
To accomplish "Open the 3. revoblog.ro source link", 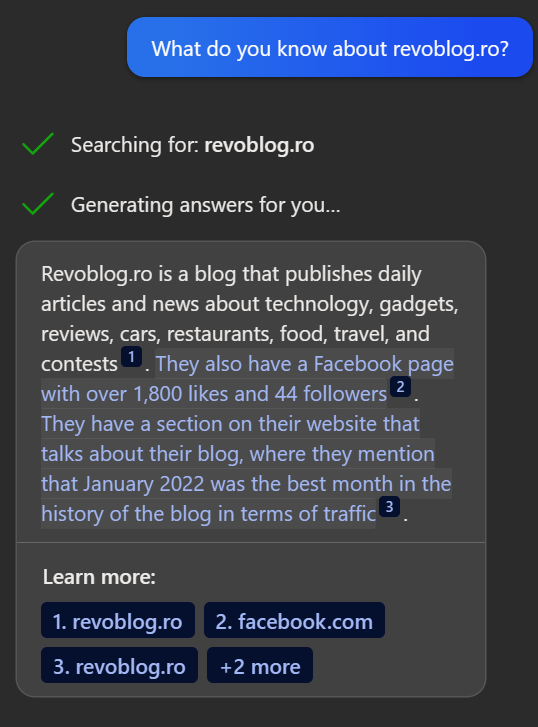I will click(120, 665).
